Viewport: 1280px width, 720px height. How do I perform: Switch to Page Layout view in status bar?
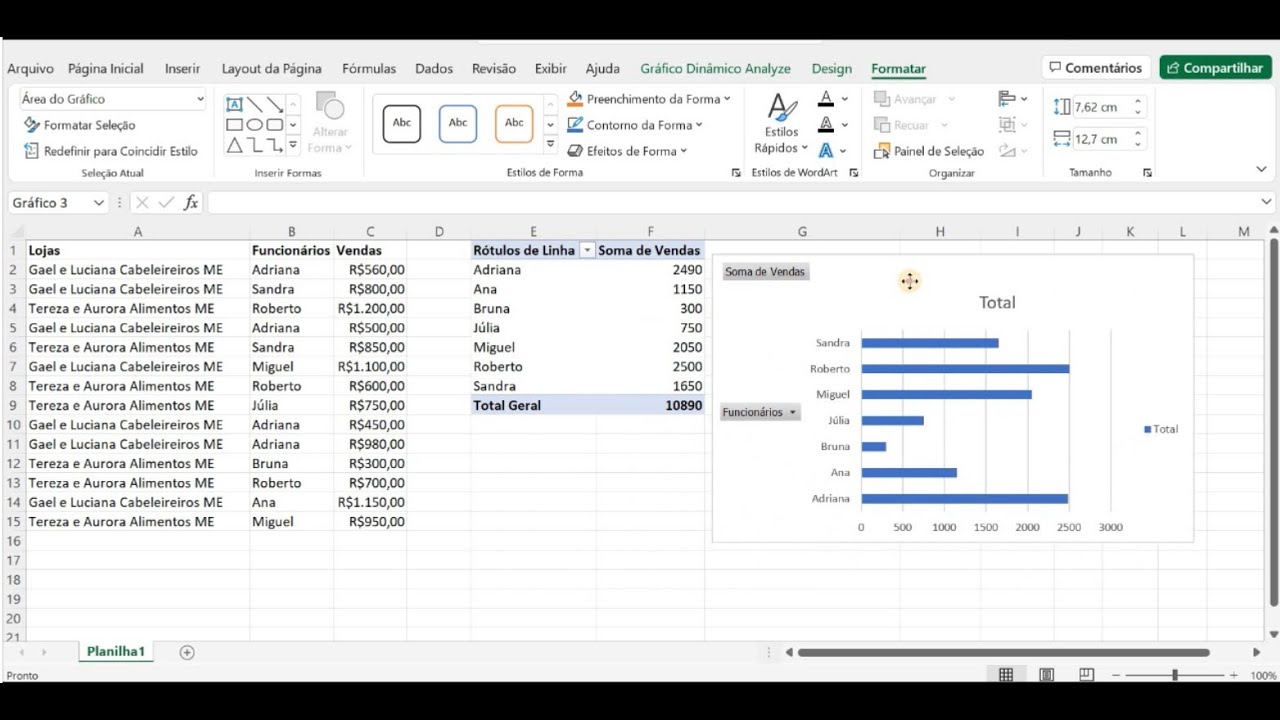tap(1046, 675)
